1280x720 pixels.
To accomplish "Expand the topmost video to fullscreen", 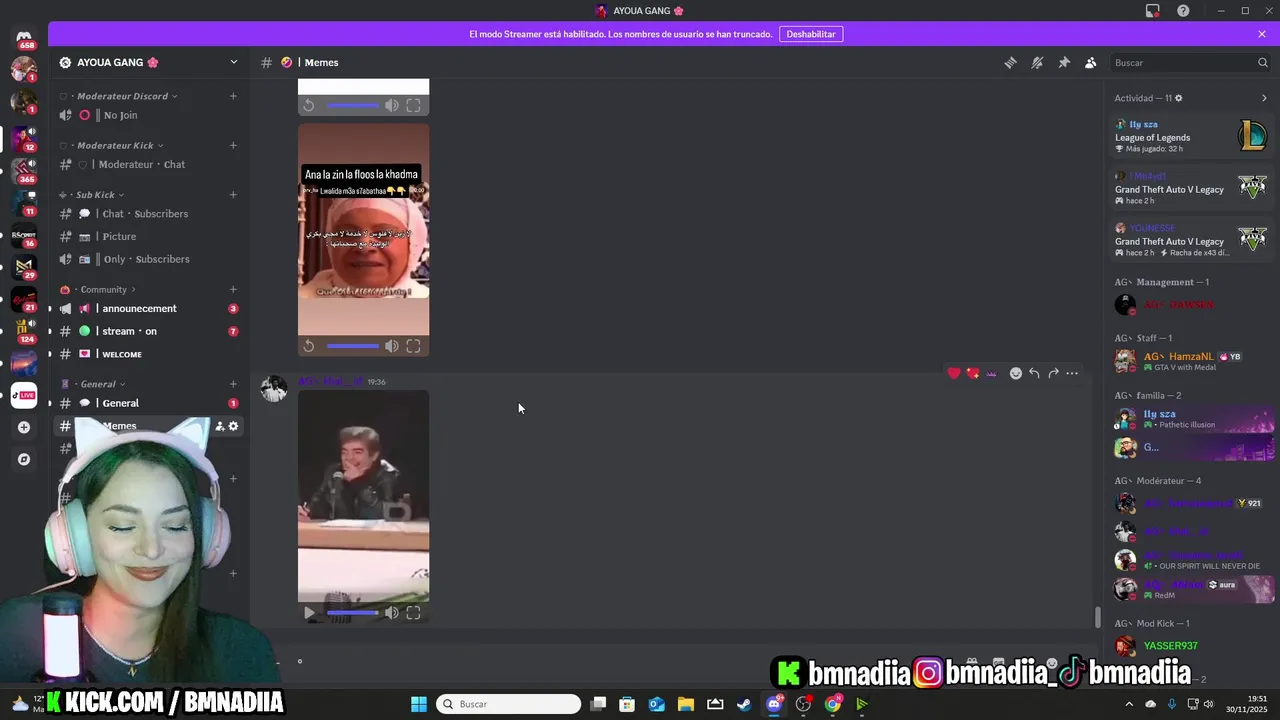I will (413, 105).
